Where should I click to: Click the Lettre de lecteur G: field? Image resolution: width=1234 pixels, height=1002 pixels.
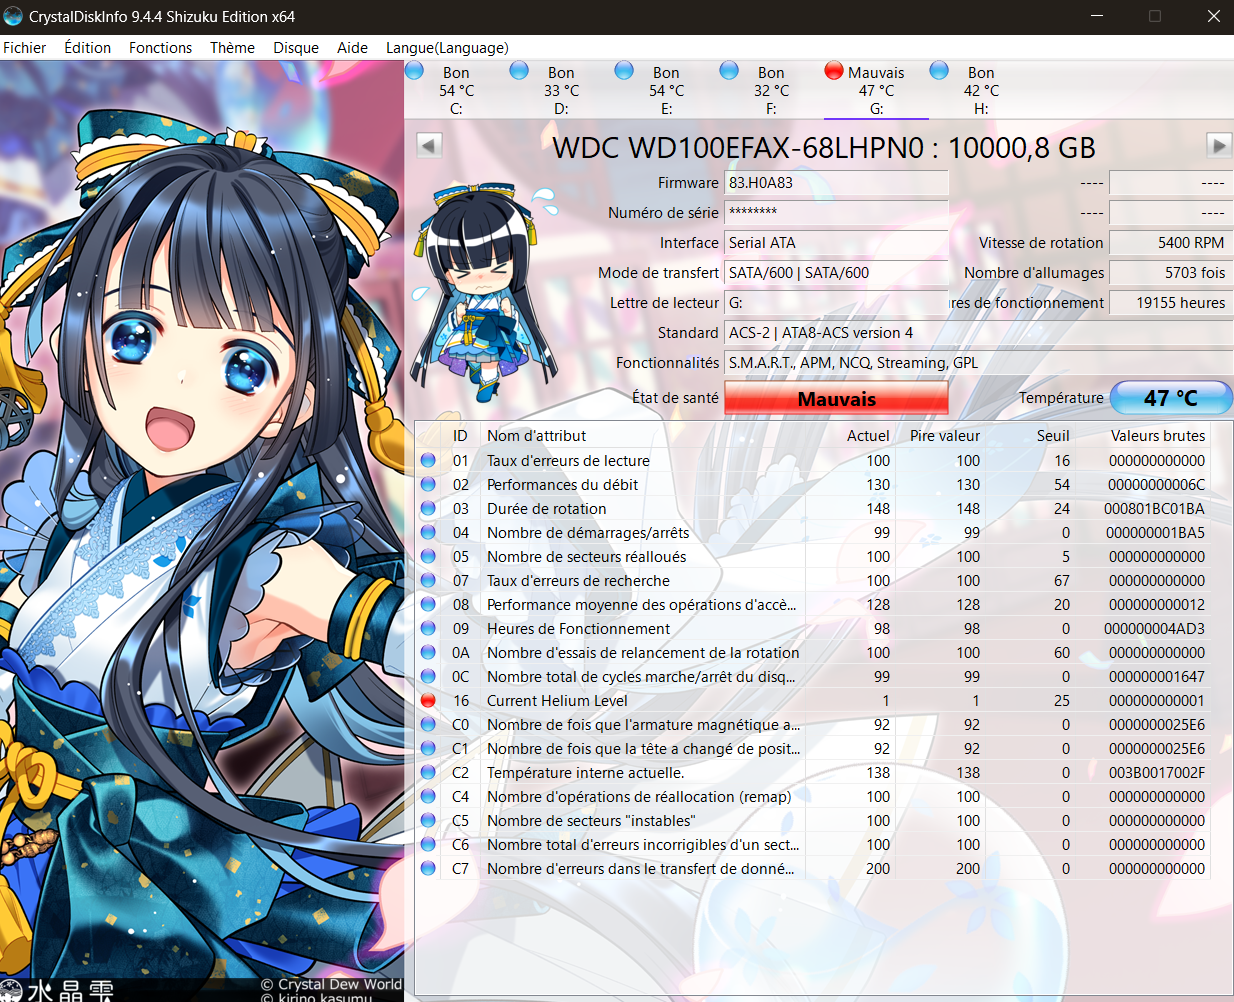click(x=836, y=303)
